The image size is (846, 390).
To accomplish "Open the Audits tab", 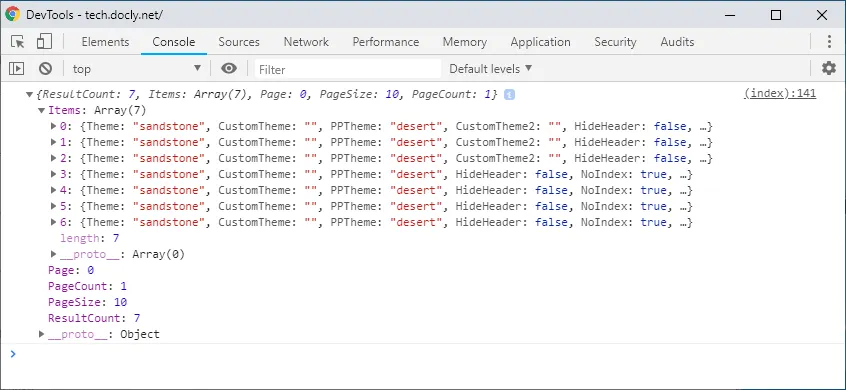I will click(677, 42).
